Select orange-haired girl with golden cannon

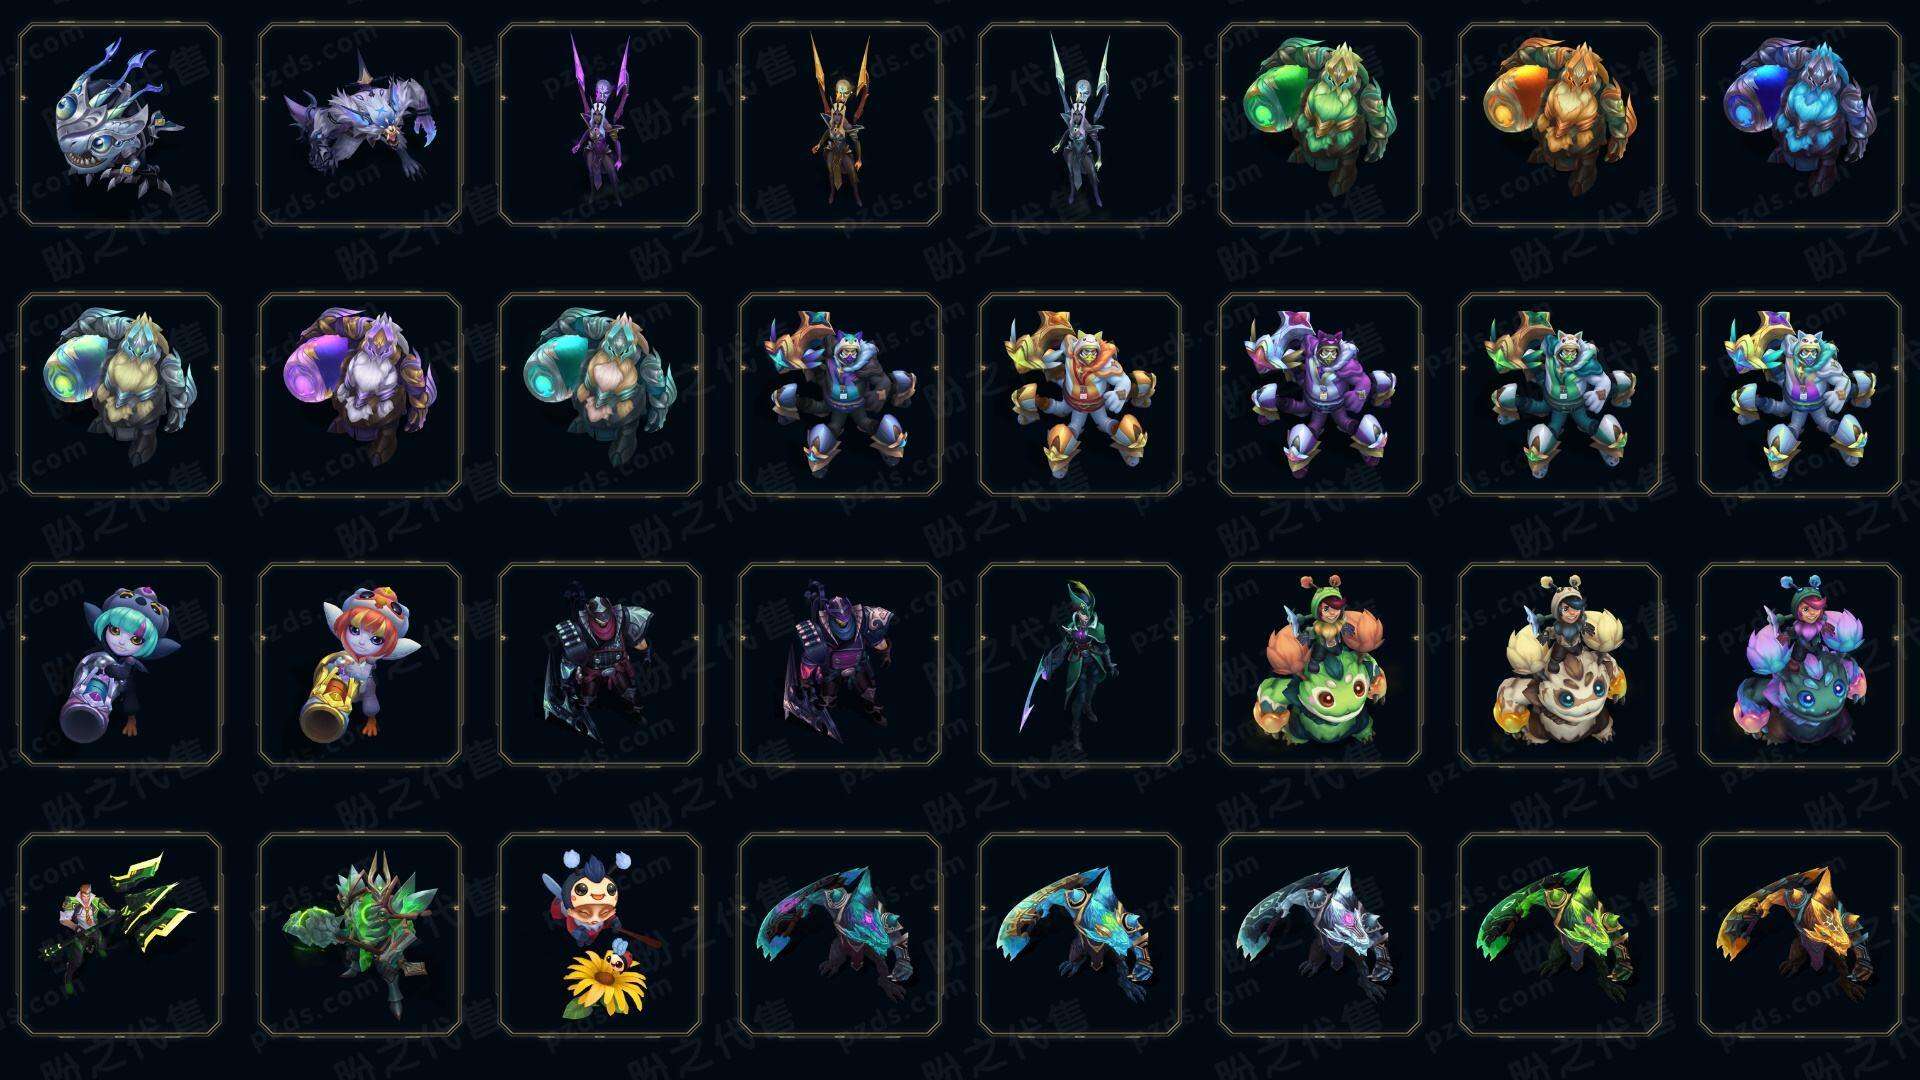(x=360, y=664)
